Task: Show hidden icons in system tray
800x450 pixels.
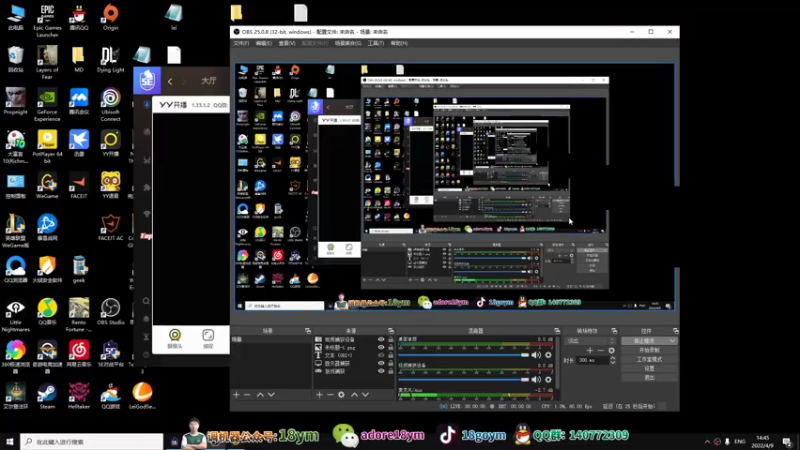Action: (707, 441)
